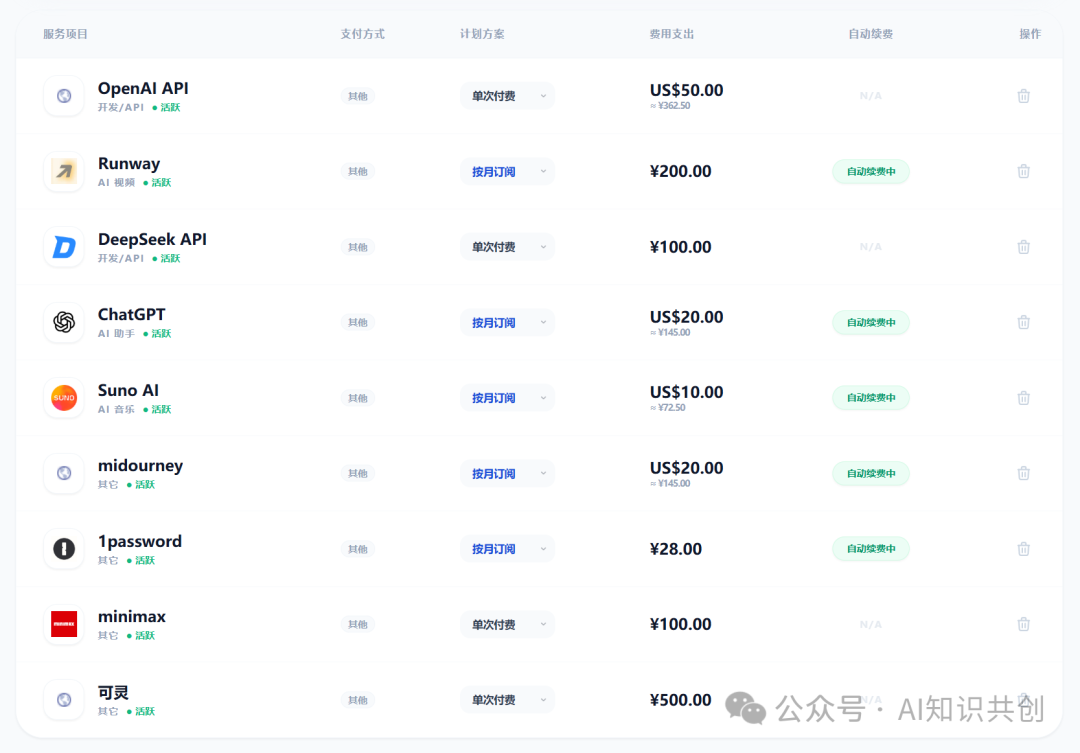Click the Suno AI orange logo
This screenshot has width=1080, height=753.
tap(64, 398)
